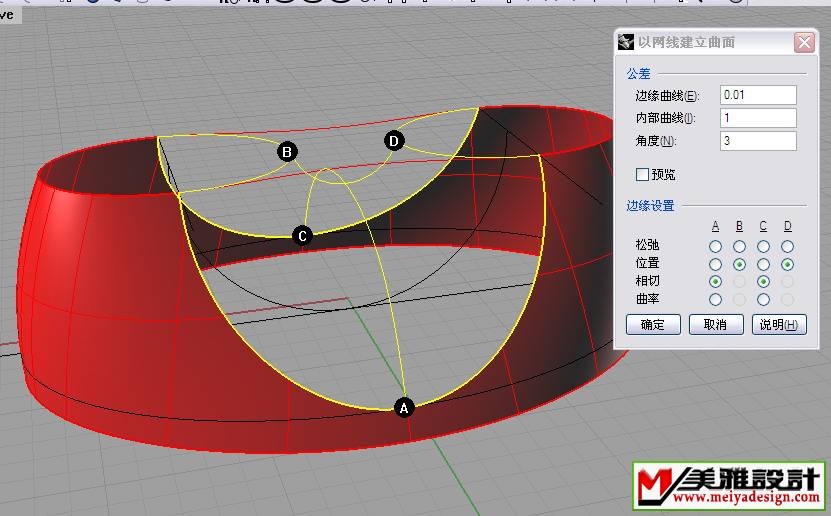Select 位置 radio button for edge C
831x516 pixels.
click(763, 264)
